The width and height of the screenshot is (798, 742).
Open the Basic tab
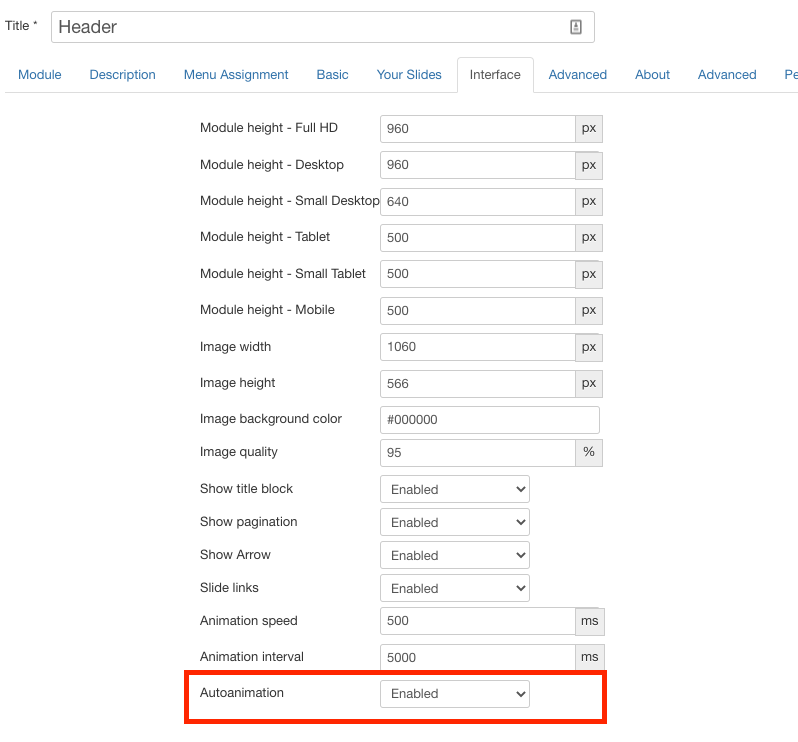pos(333,75)
